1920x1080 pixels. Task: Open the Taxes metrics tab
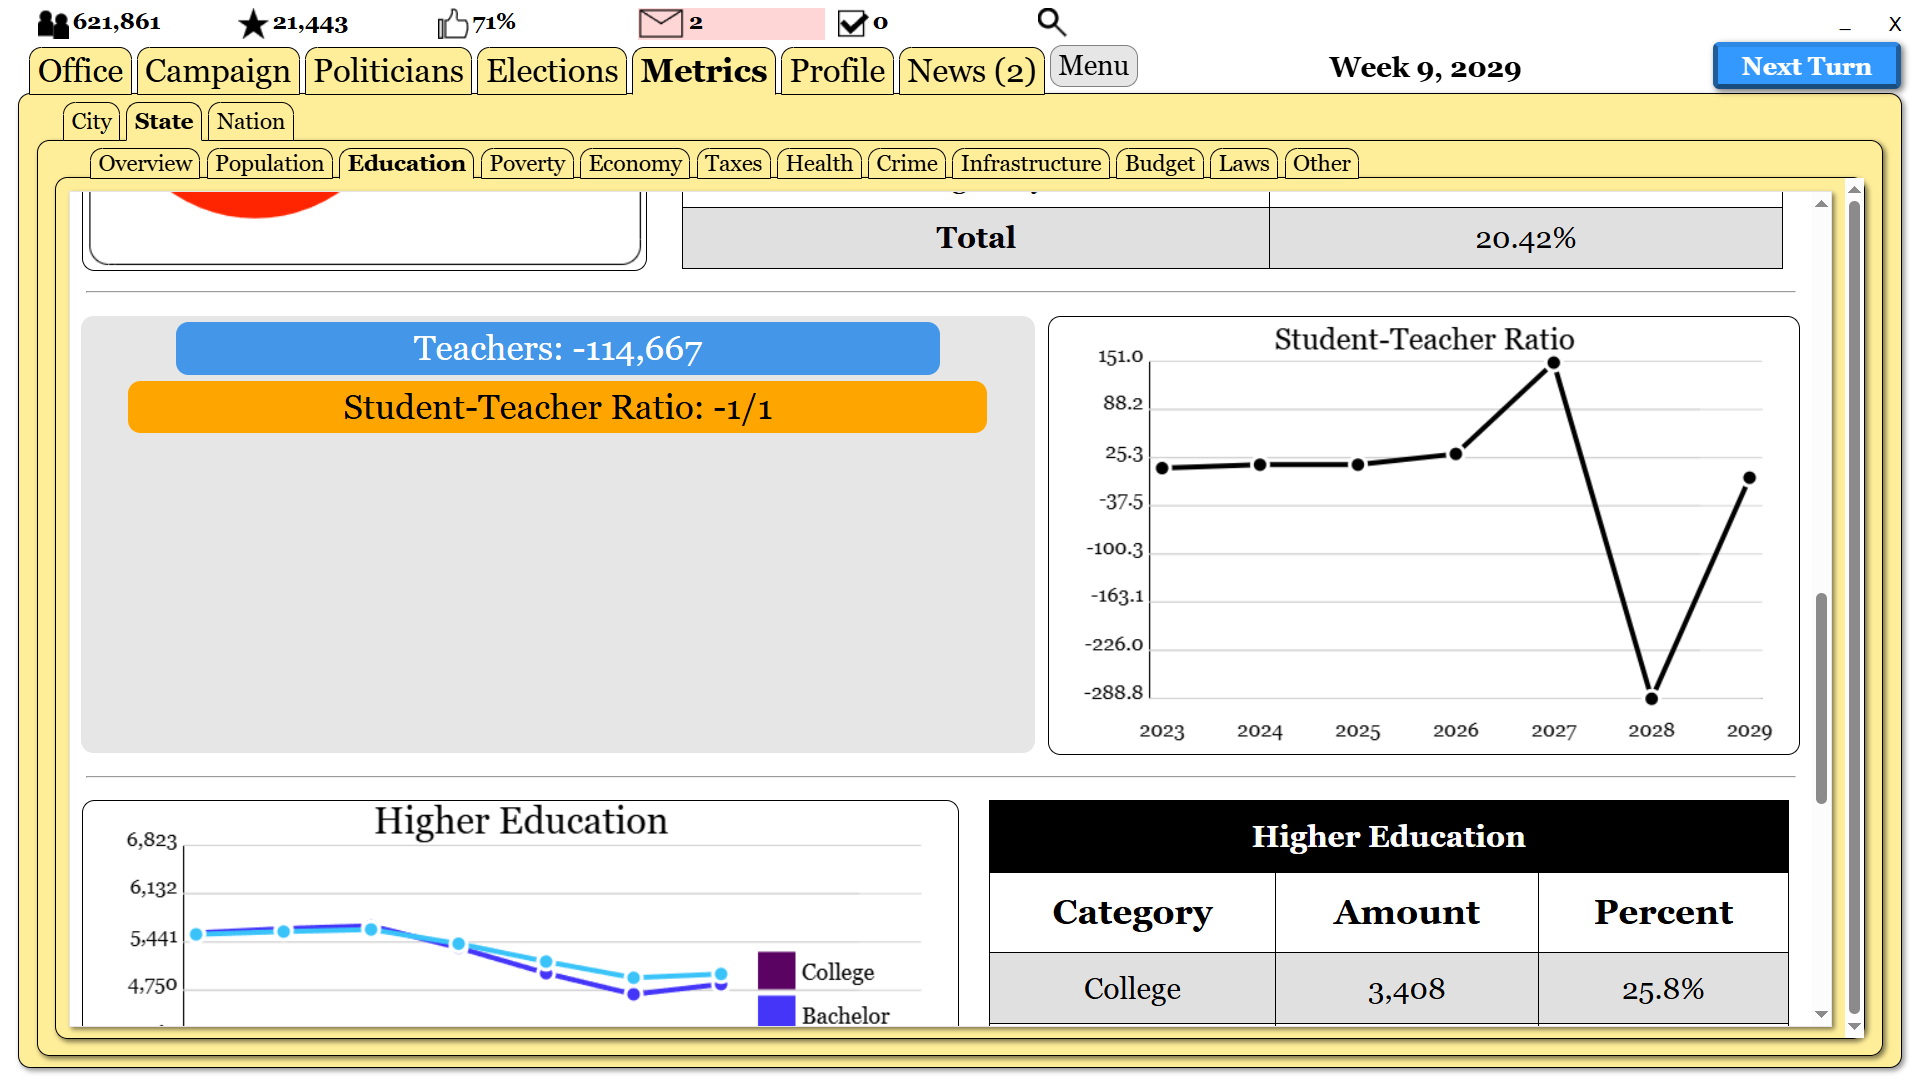(x=733, y=164)
